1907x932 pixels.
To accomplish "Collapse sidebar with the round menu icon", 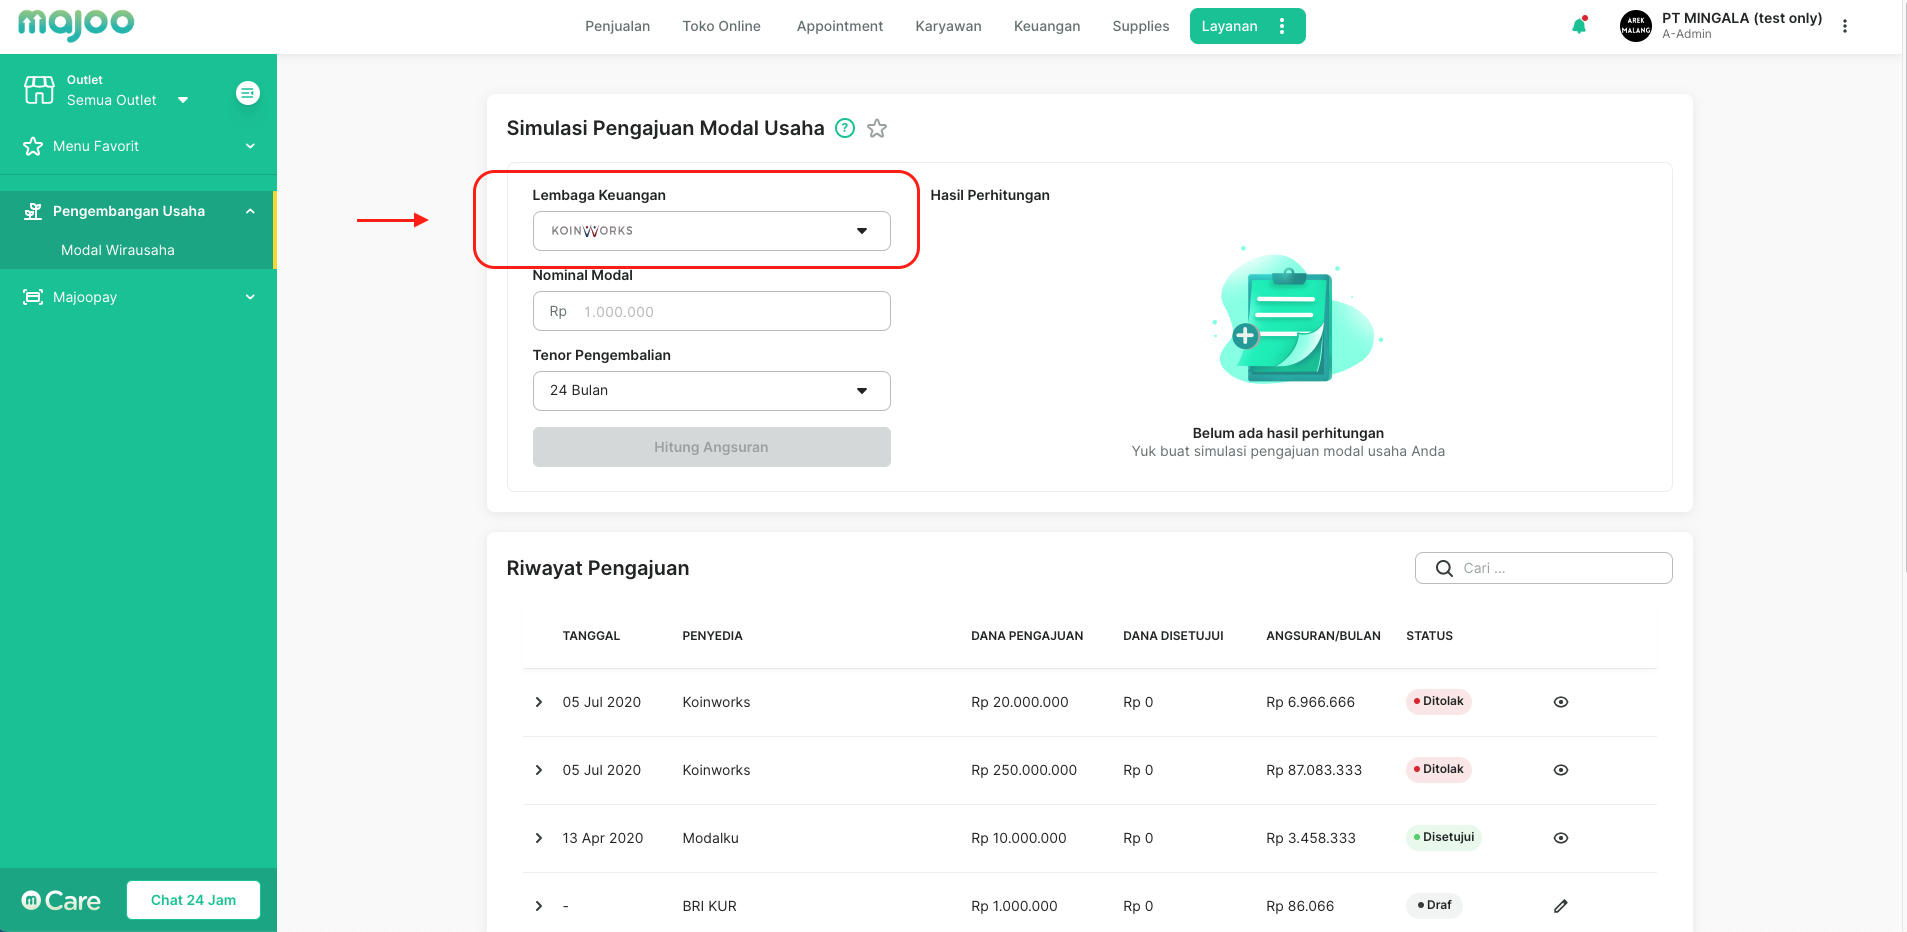I will [x=248, y=93].
